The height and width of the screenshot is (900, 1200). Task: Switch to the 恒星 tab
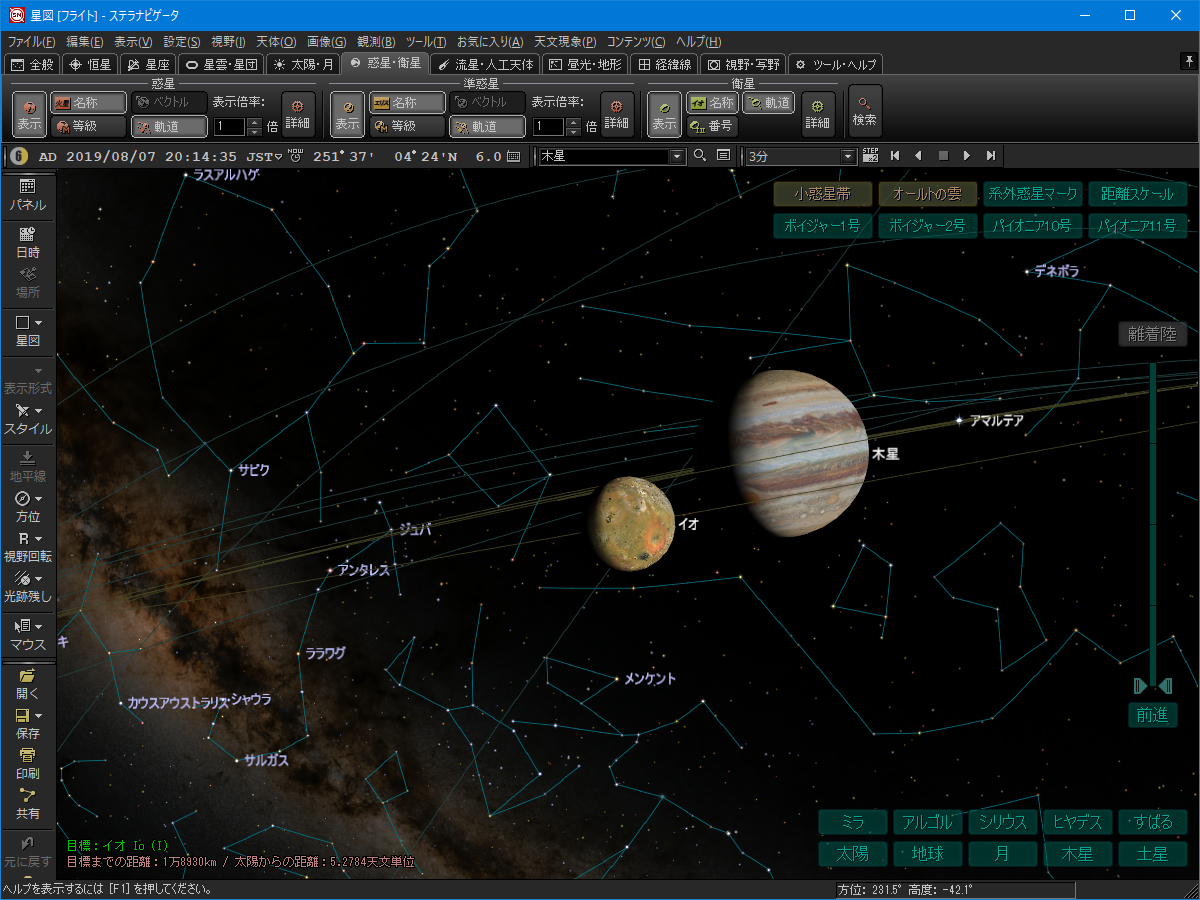90,64
